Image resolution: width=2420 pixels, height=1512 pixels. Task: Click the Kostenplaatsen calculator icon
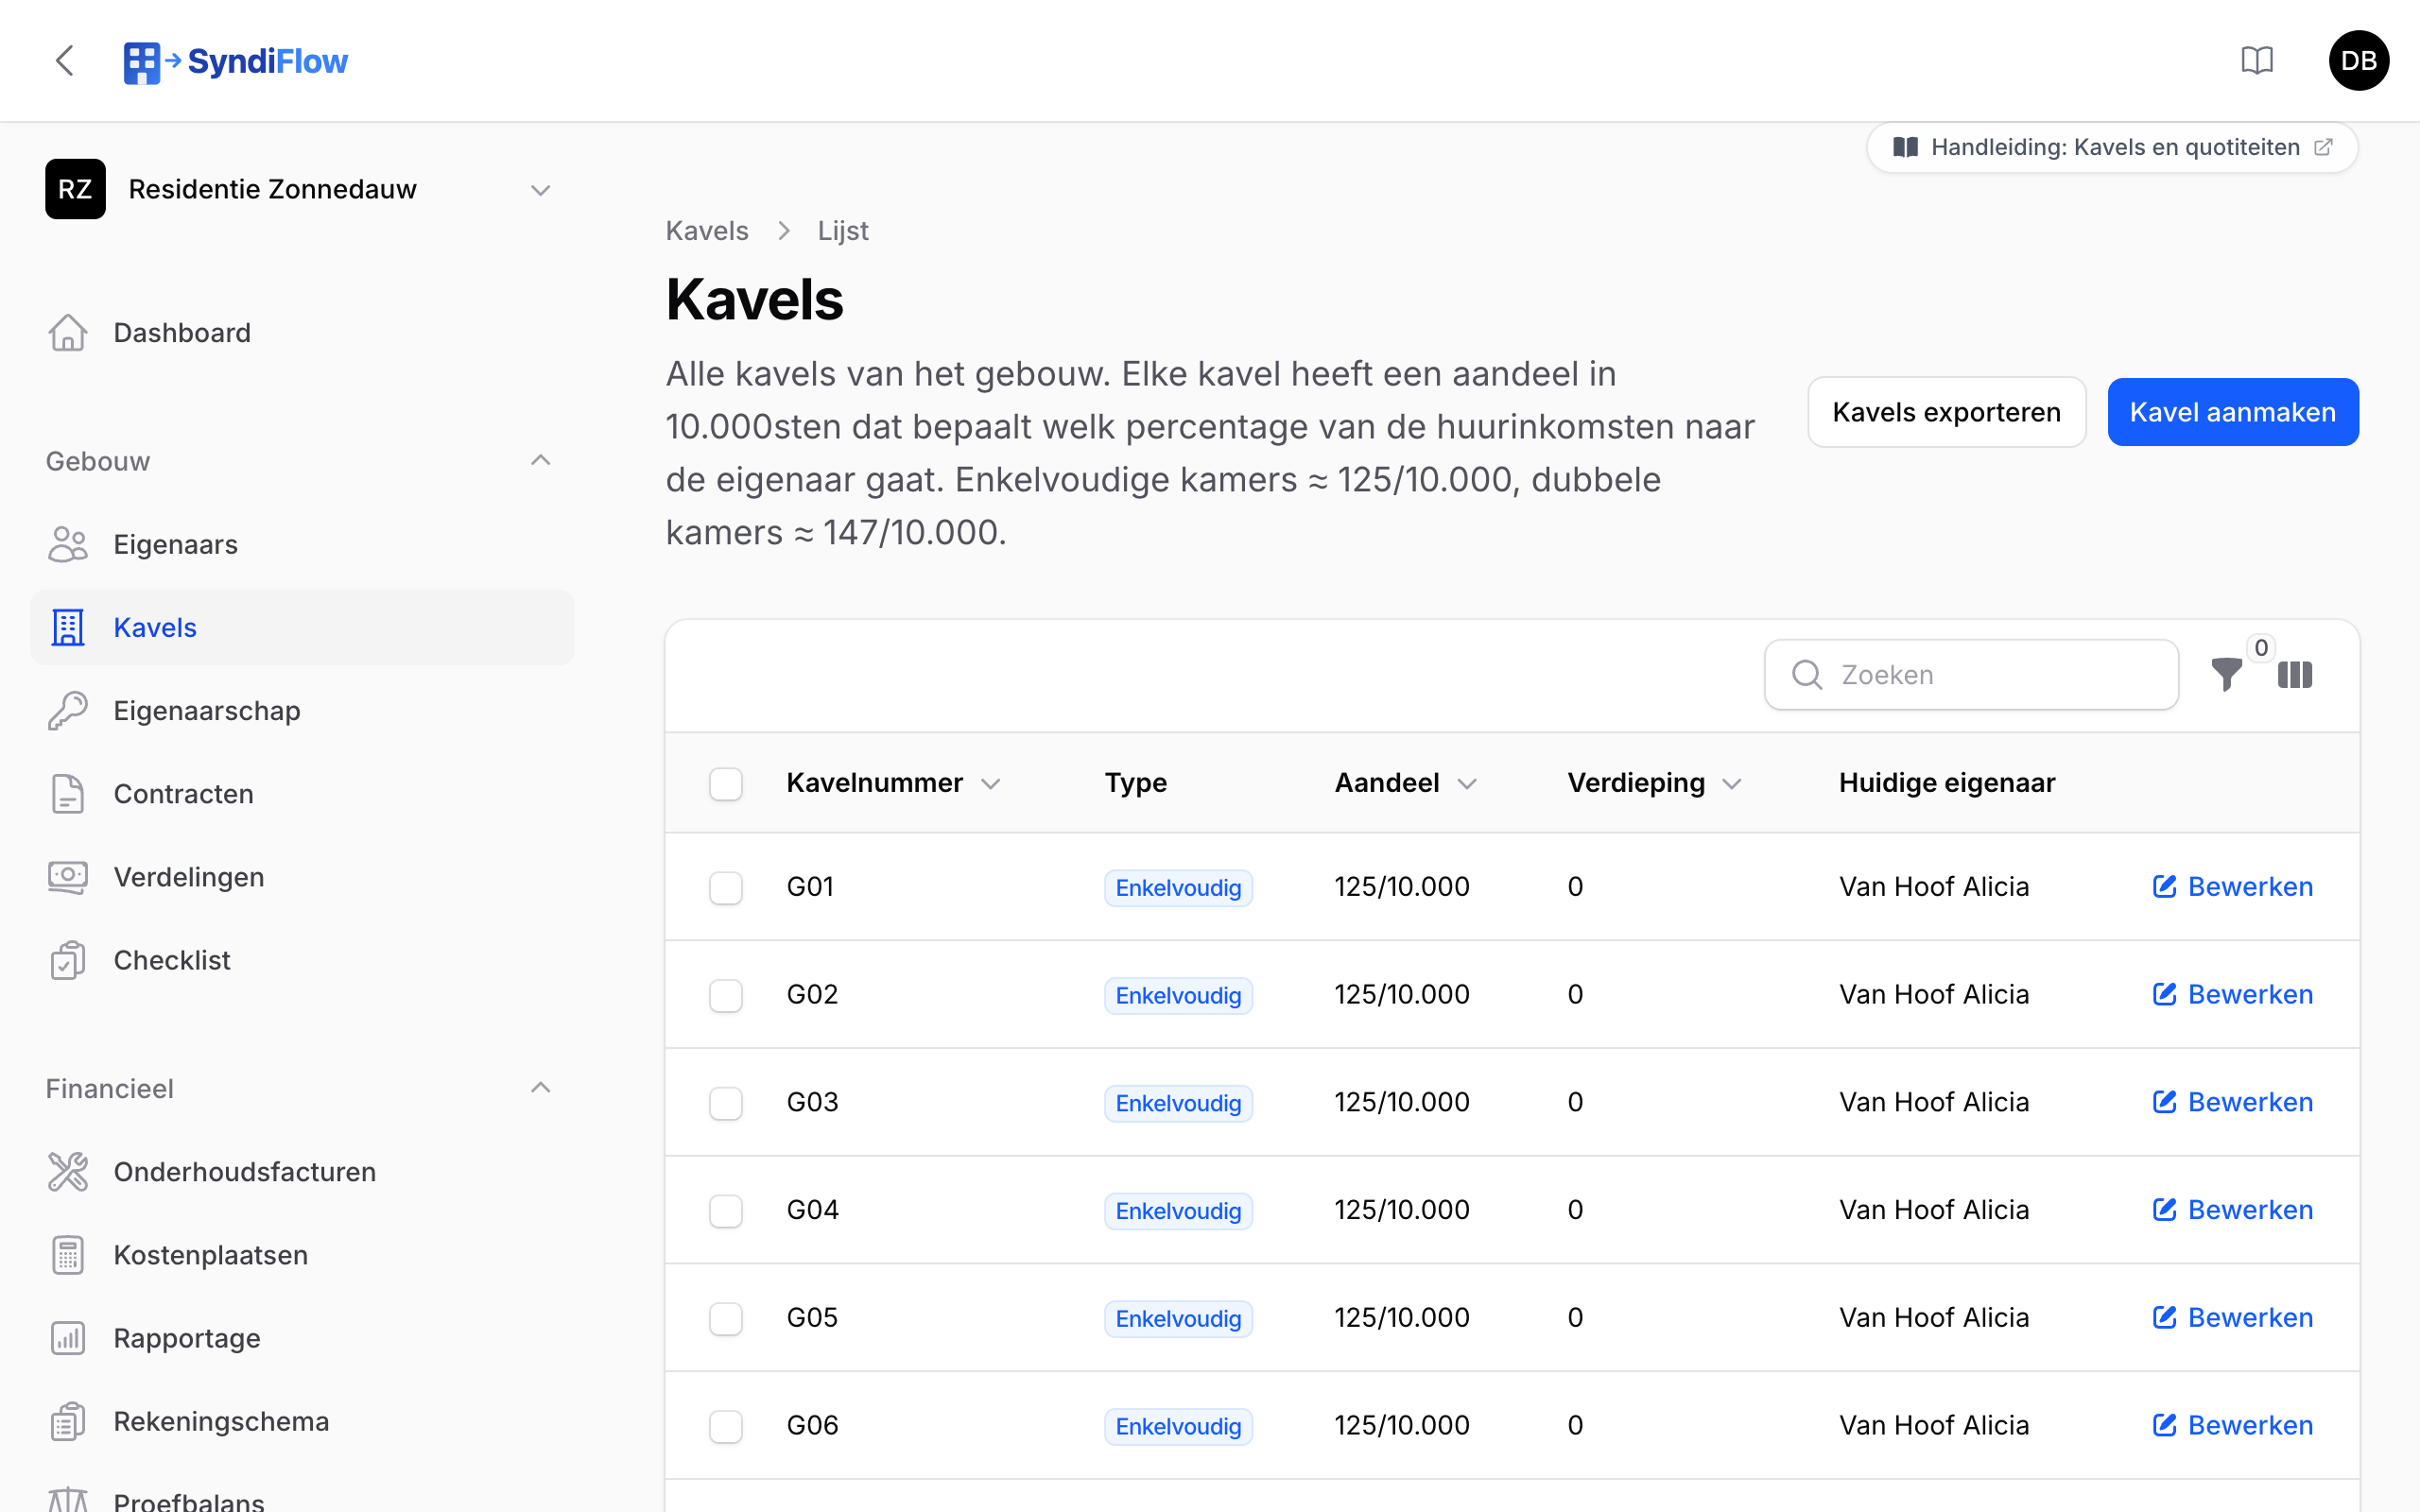click(67, 1255)
